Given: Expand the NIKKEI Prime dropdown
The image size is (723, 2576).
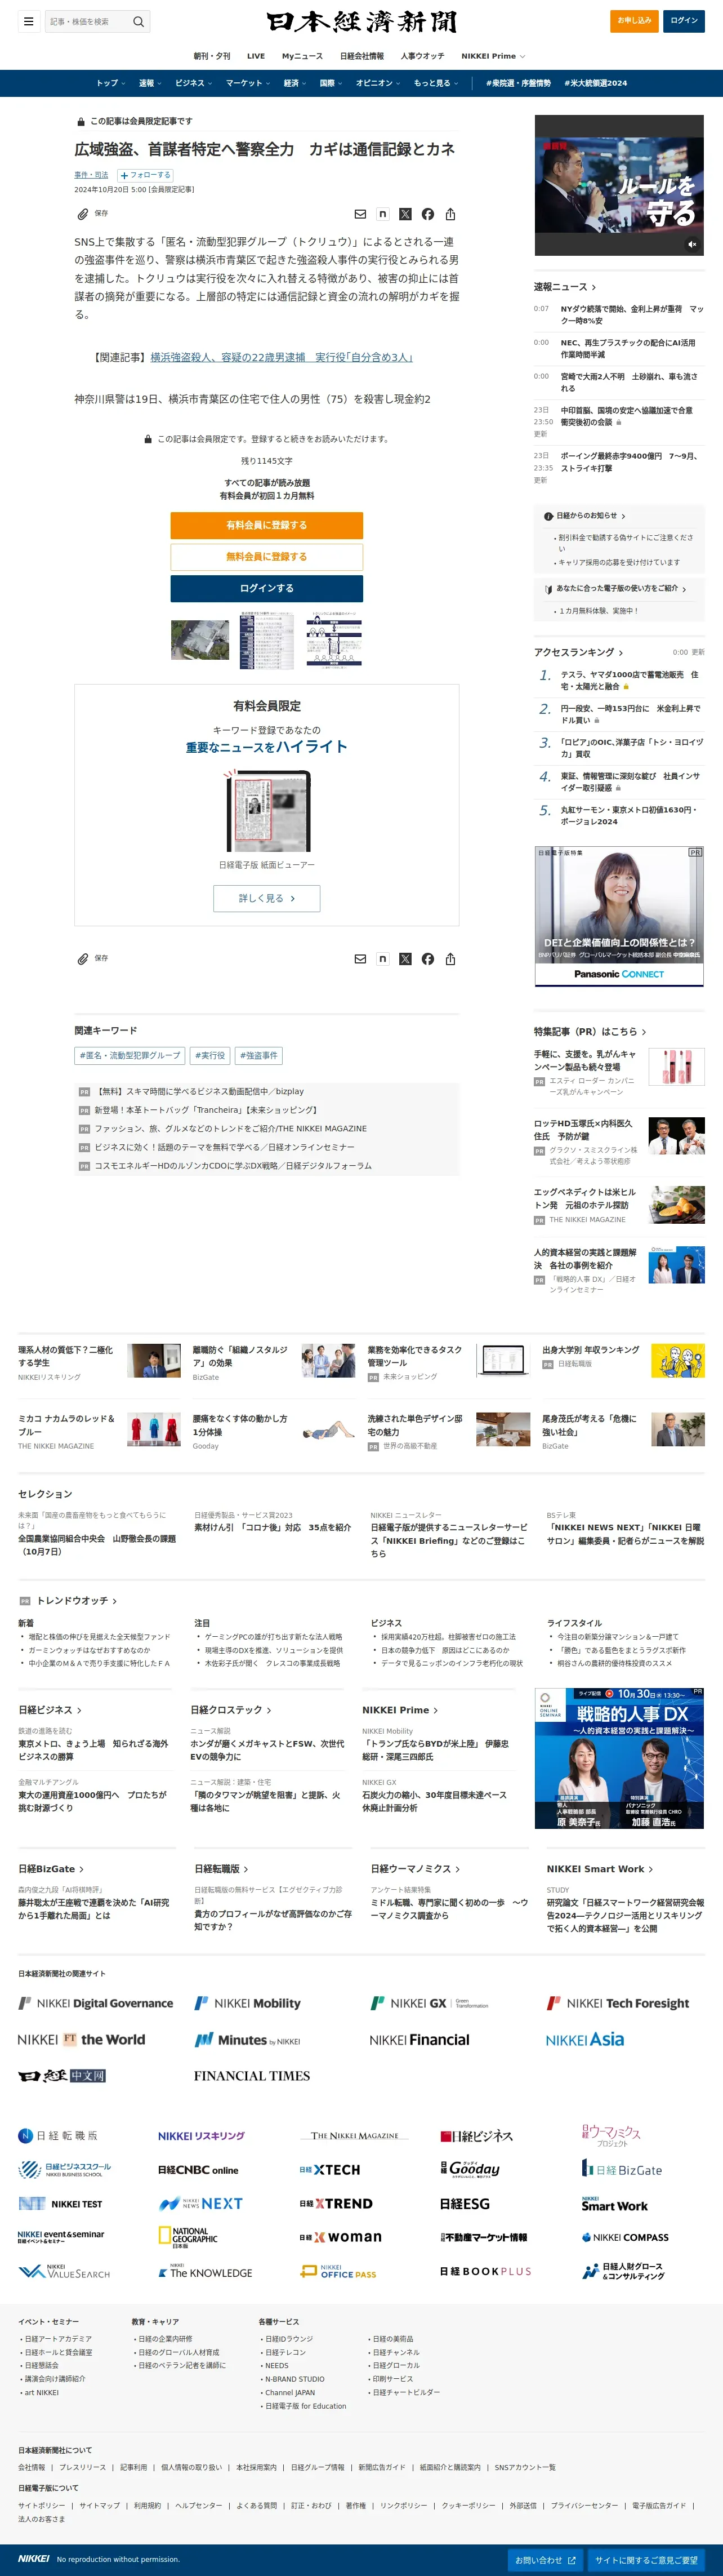Looking at the screenshot, I should point(492,56).
